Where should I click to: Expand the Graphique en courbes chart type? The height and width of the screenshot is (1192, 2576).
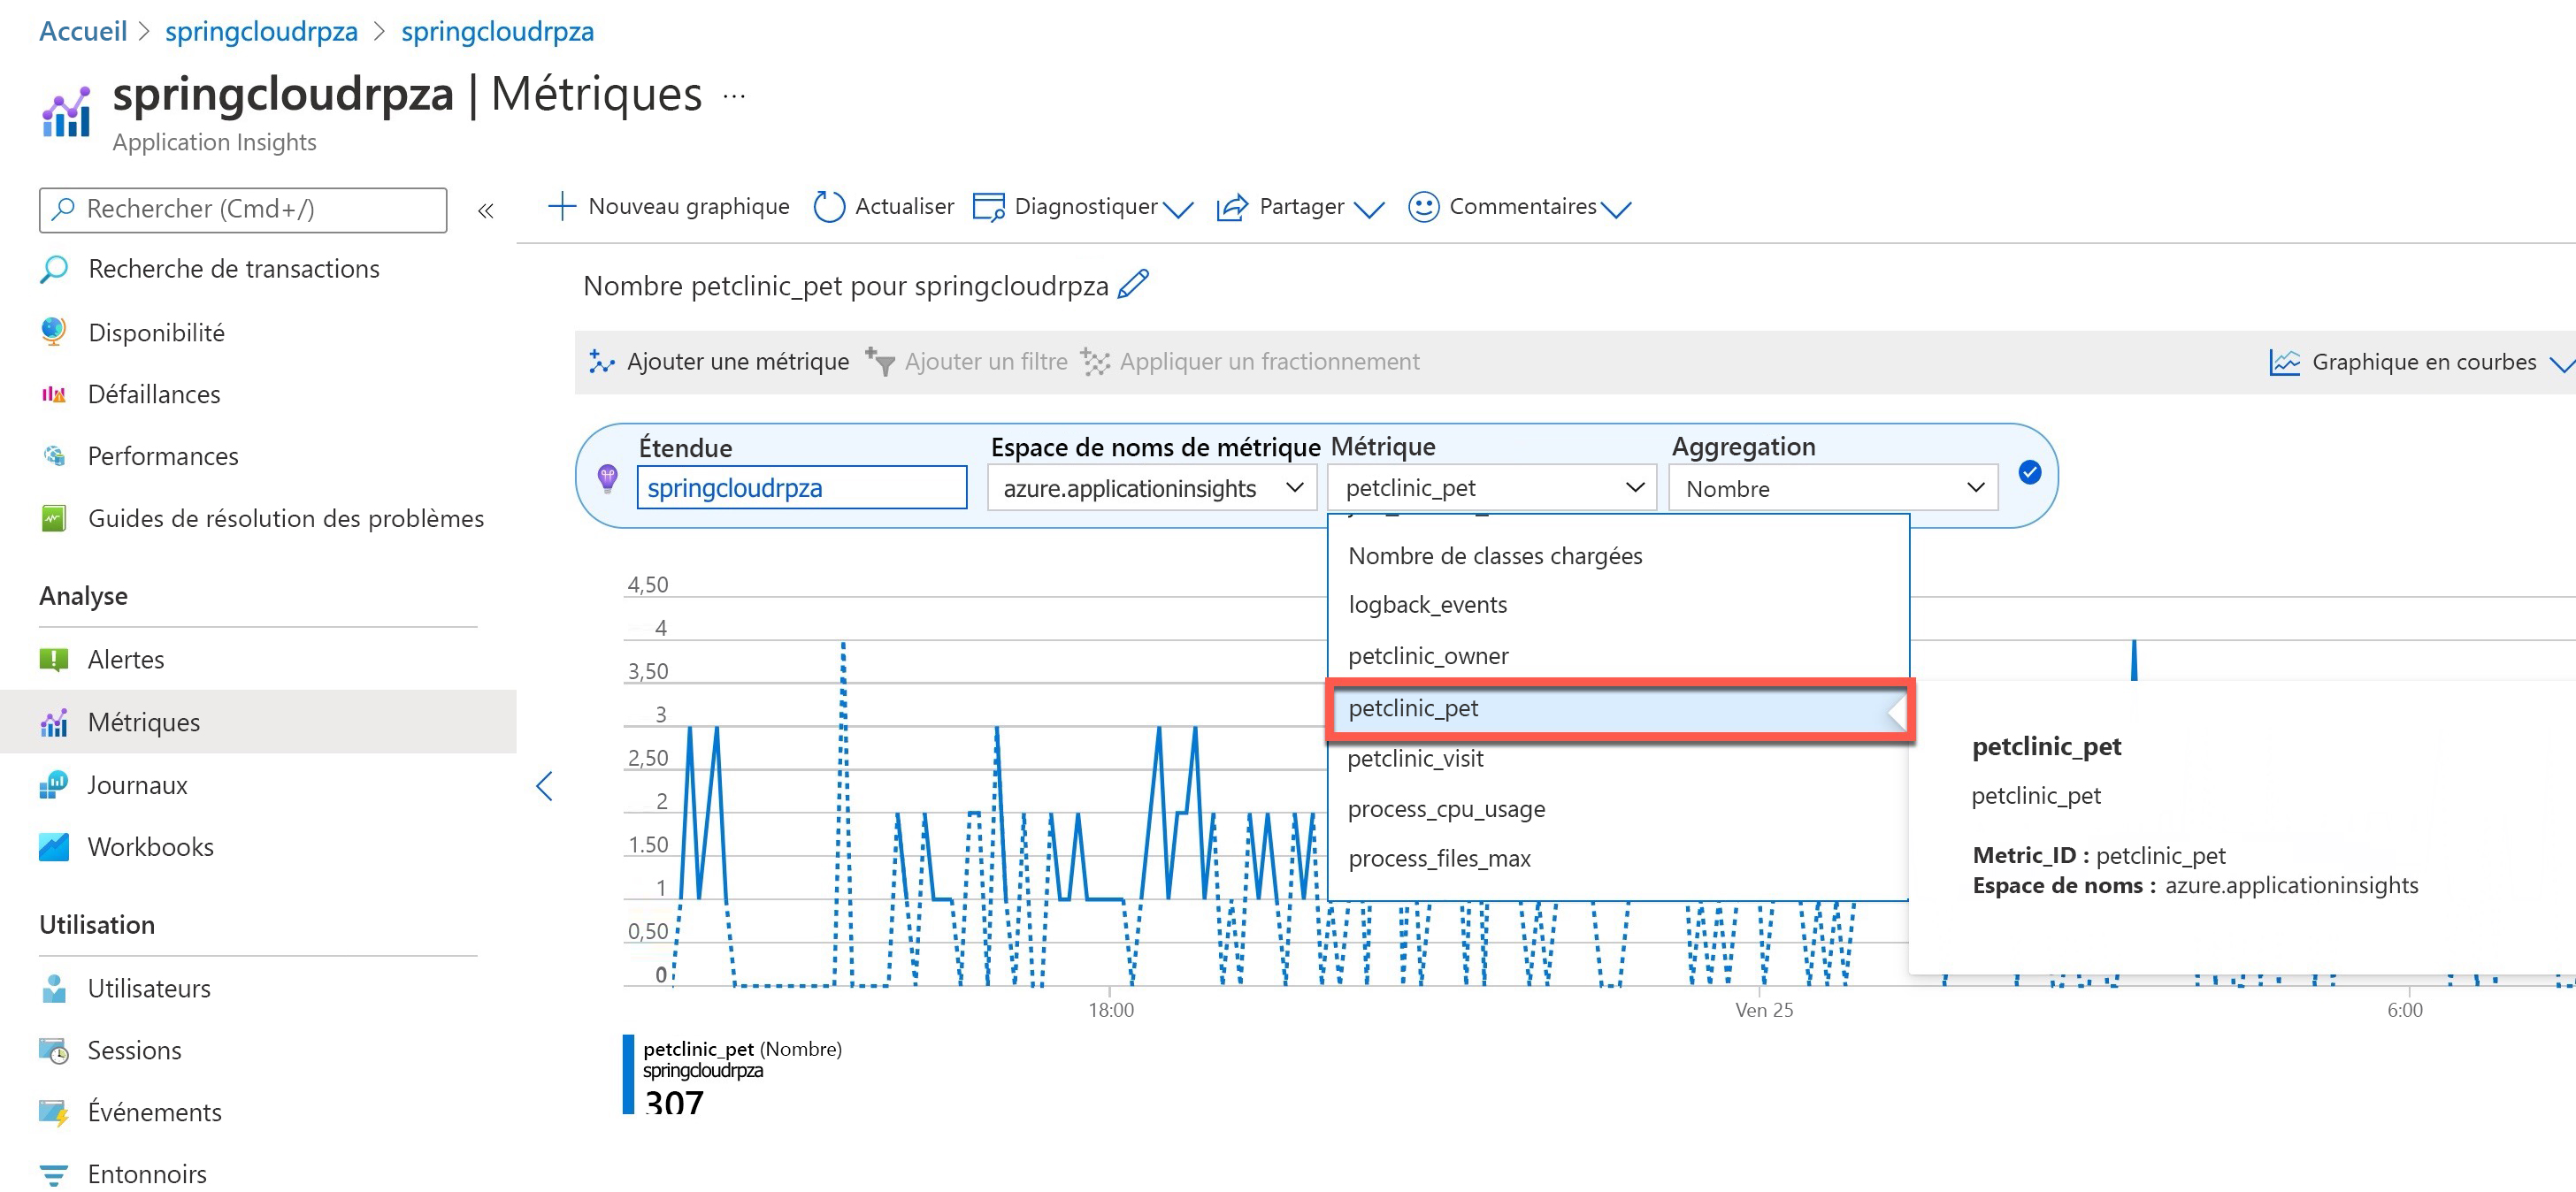coord(2422,362)
